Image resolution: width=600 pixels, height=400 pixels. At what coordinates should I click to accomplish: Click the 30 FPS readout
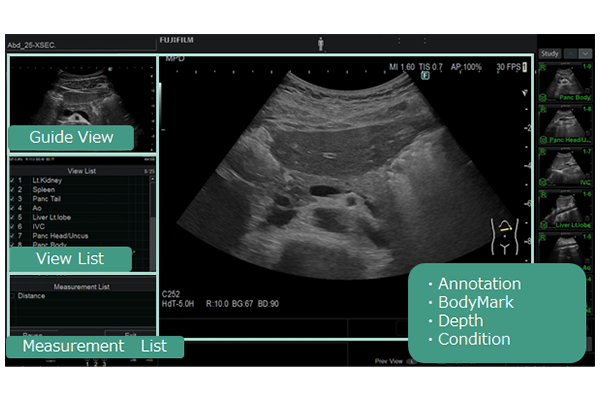tap(509, 67)
